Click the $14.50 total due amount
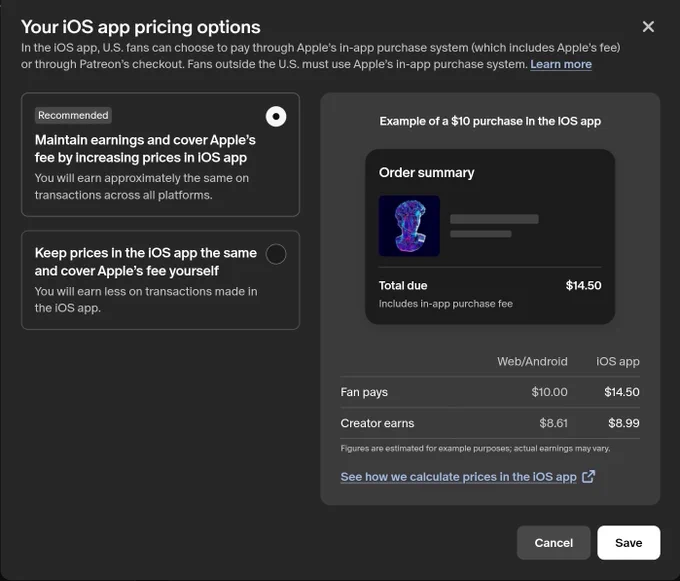Image resolution: width=680 pixels, height=581 pixels. (x=583, y=286)
